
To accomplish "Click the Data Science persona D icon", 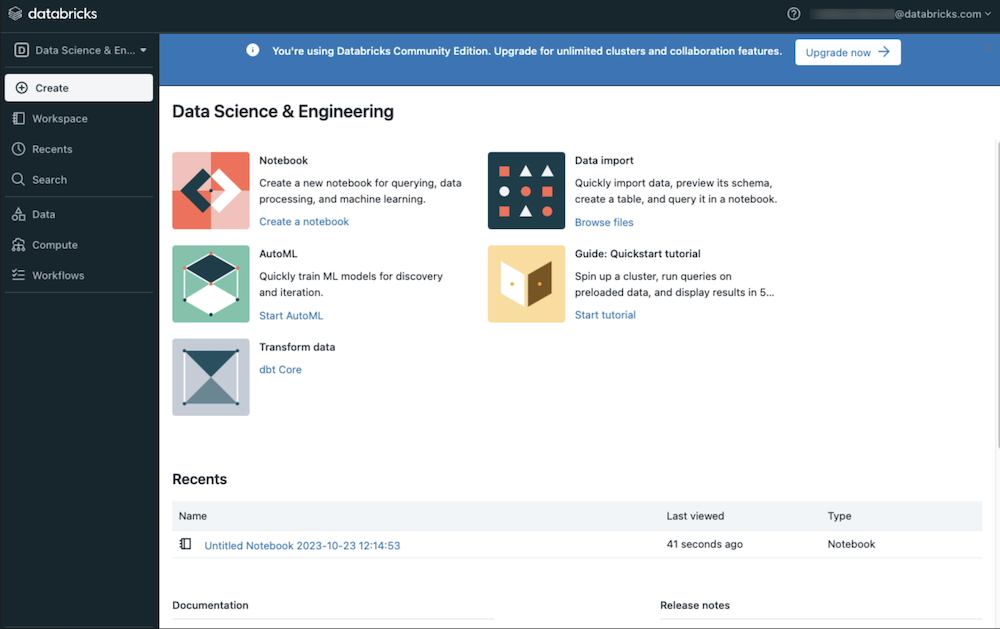I will tap(21, 50).
